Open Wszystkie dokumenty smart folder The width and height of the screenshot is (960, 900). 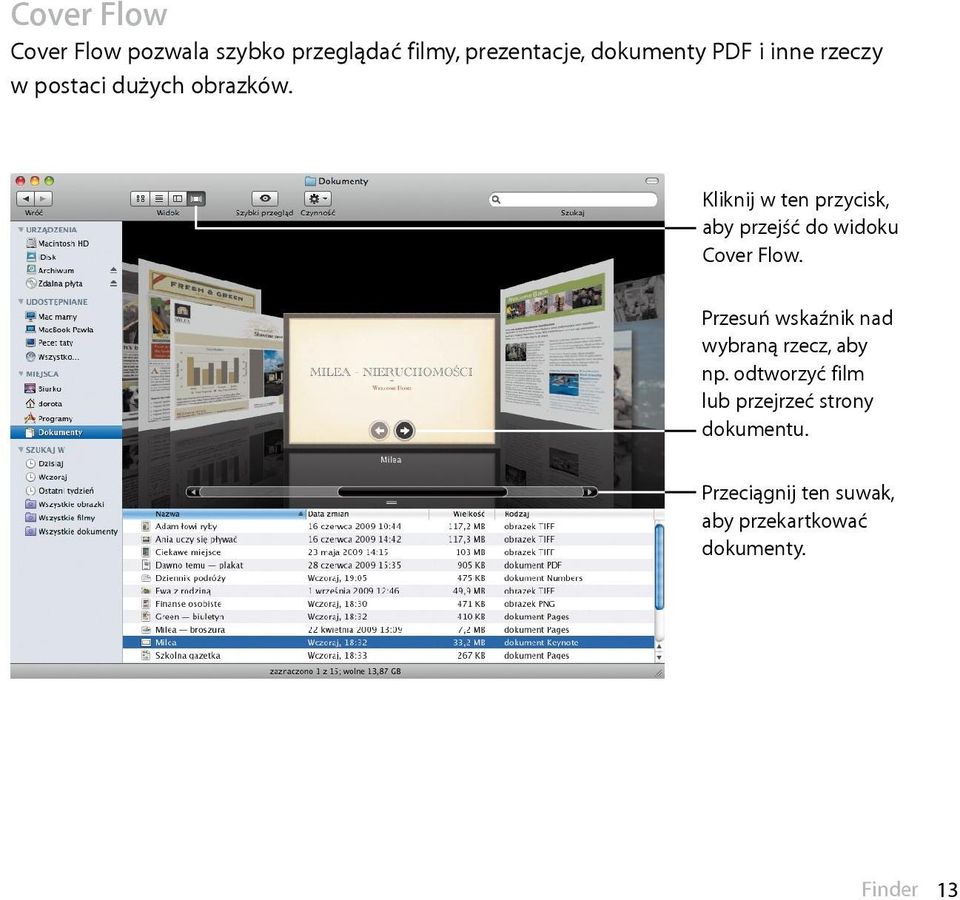point(72,531)
